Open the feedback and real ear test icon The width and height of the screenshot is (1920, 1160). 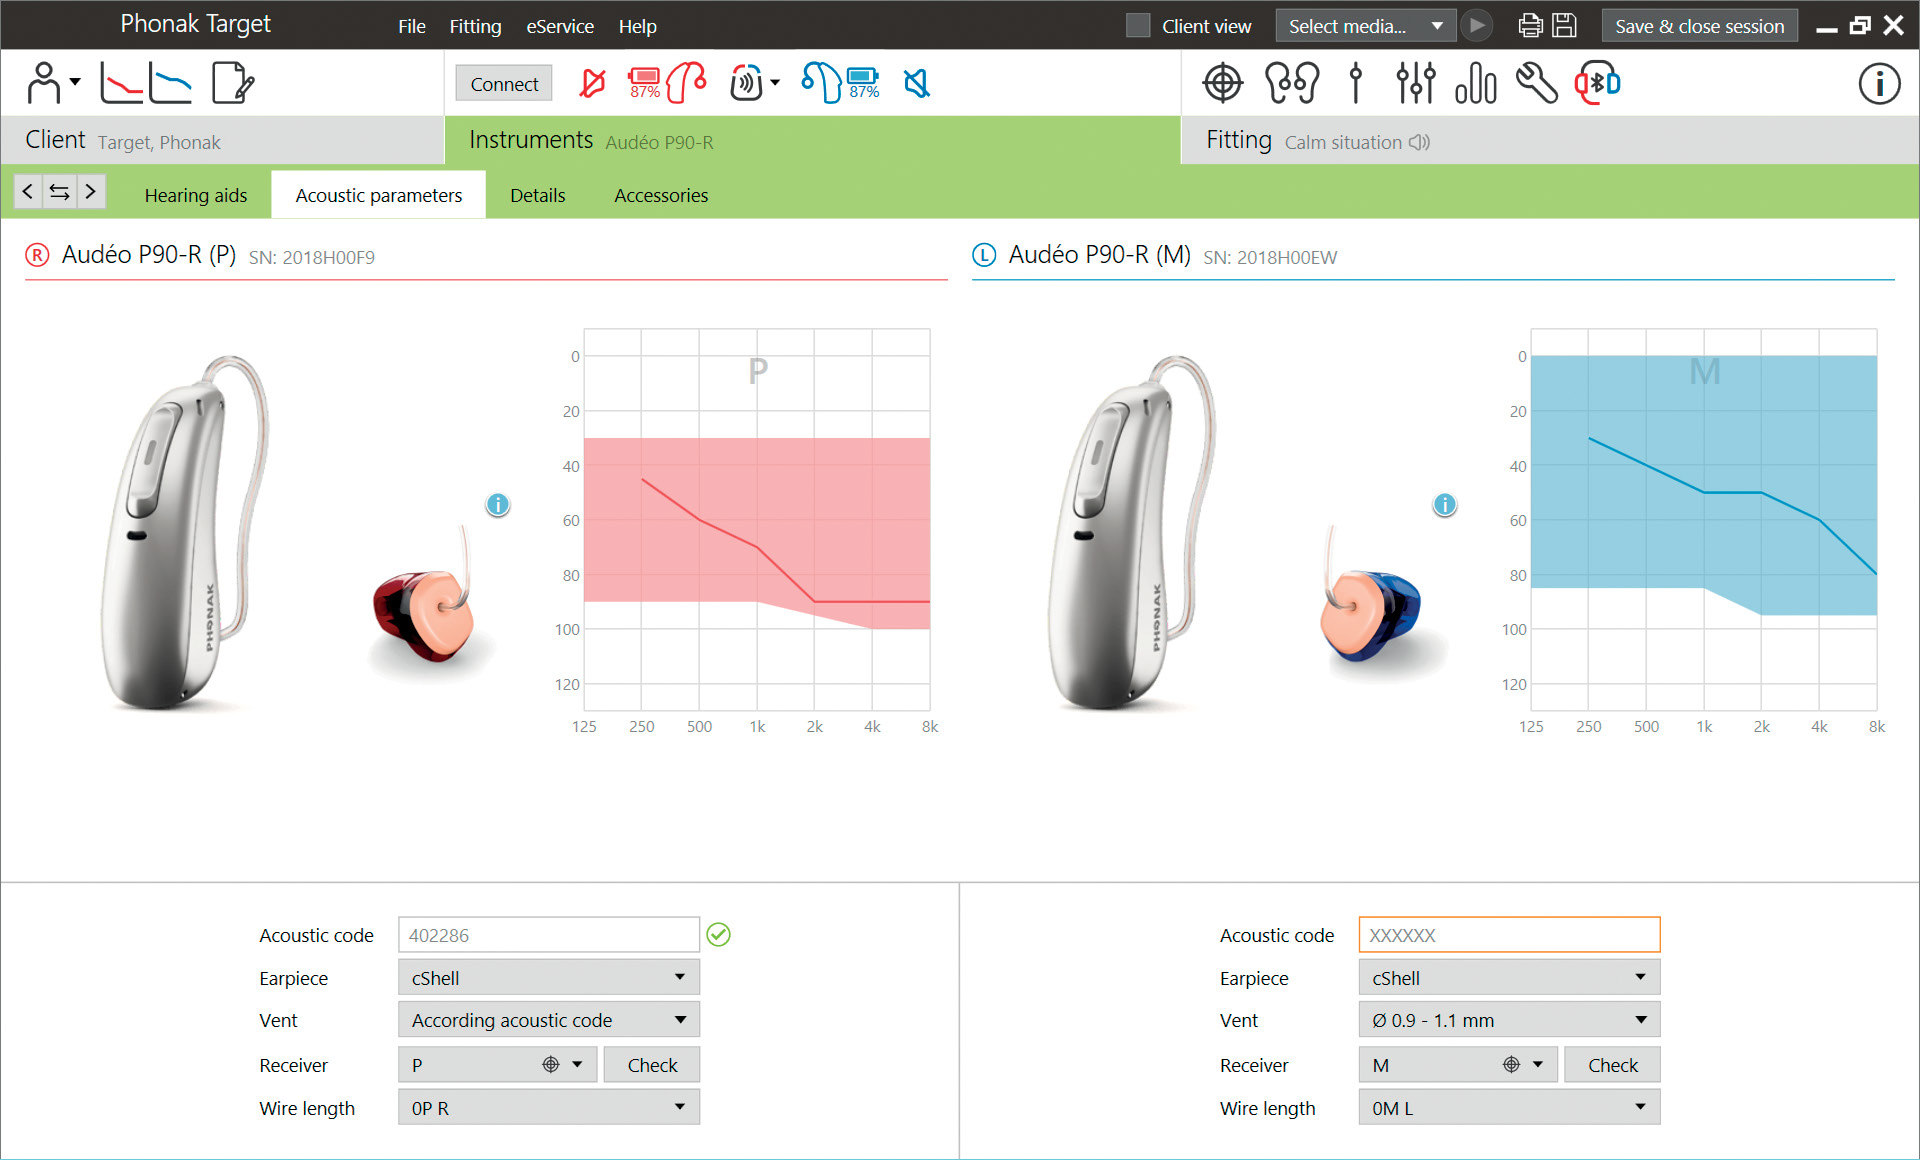coord(1223,83)
